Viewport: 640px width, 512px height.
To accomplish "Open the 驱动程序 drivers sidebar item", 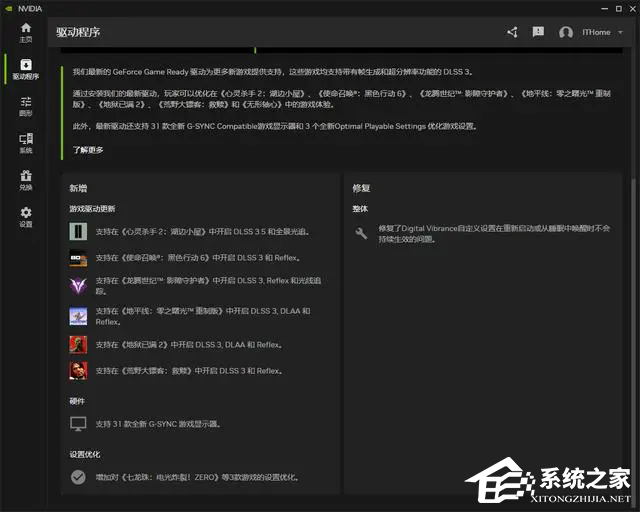I will [26, 69].
